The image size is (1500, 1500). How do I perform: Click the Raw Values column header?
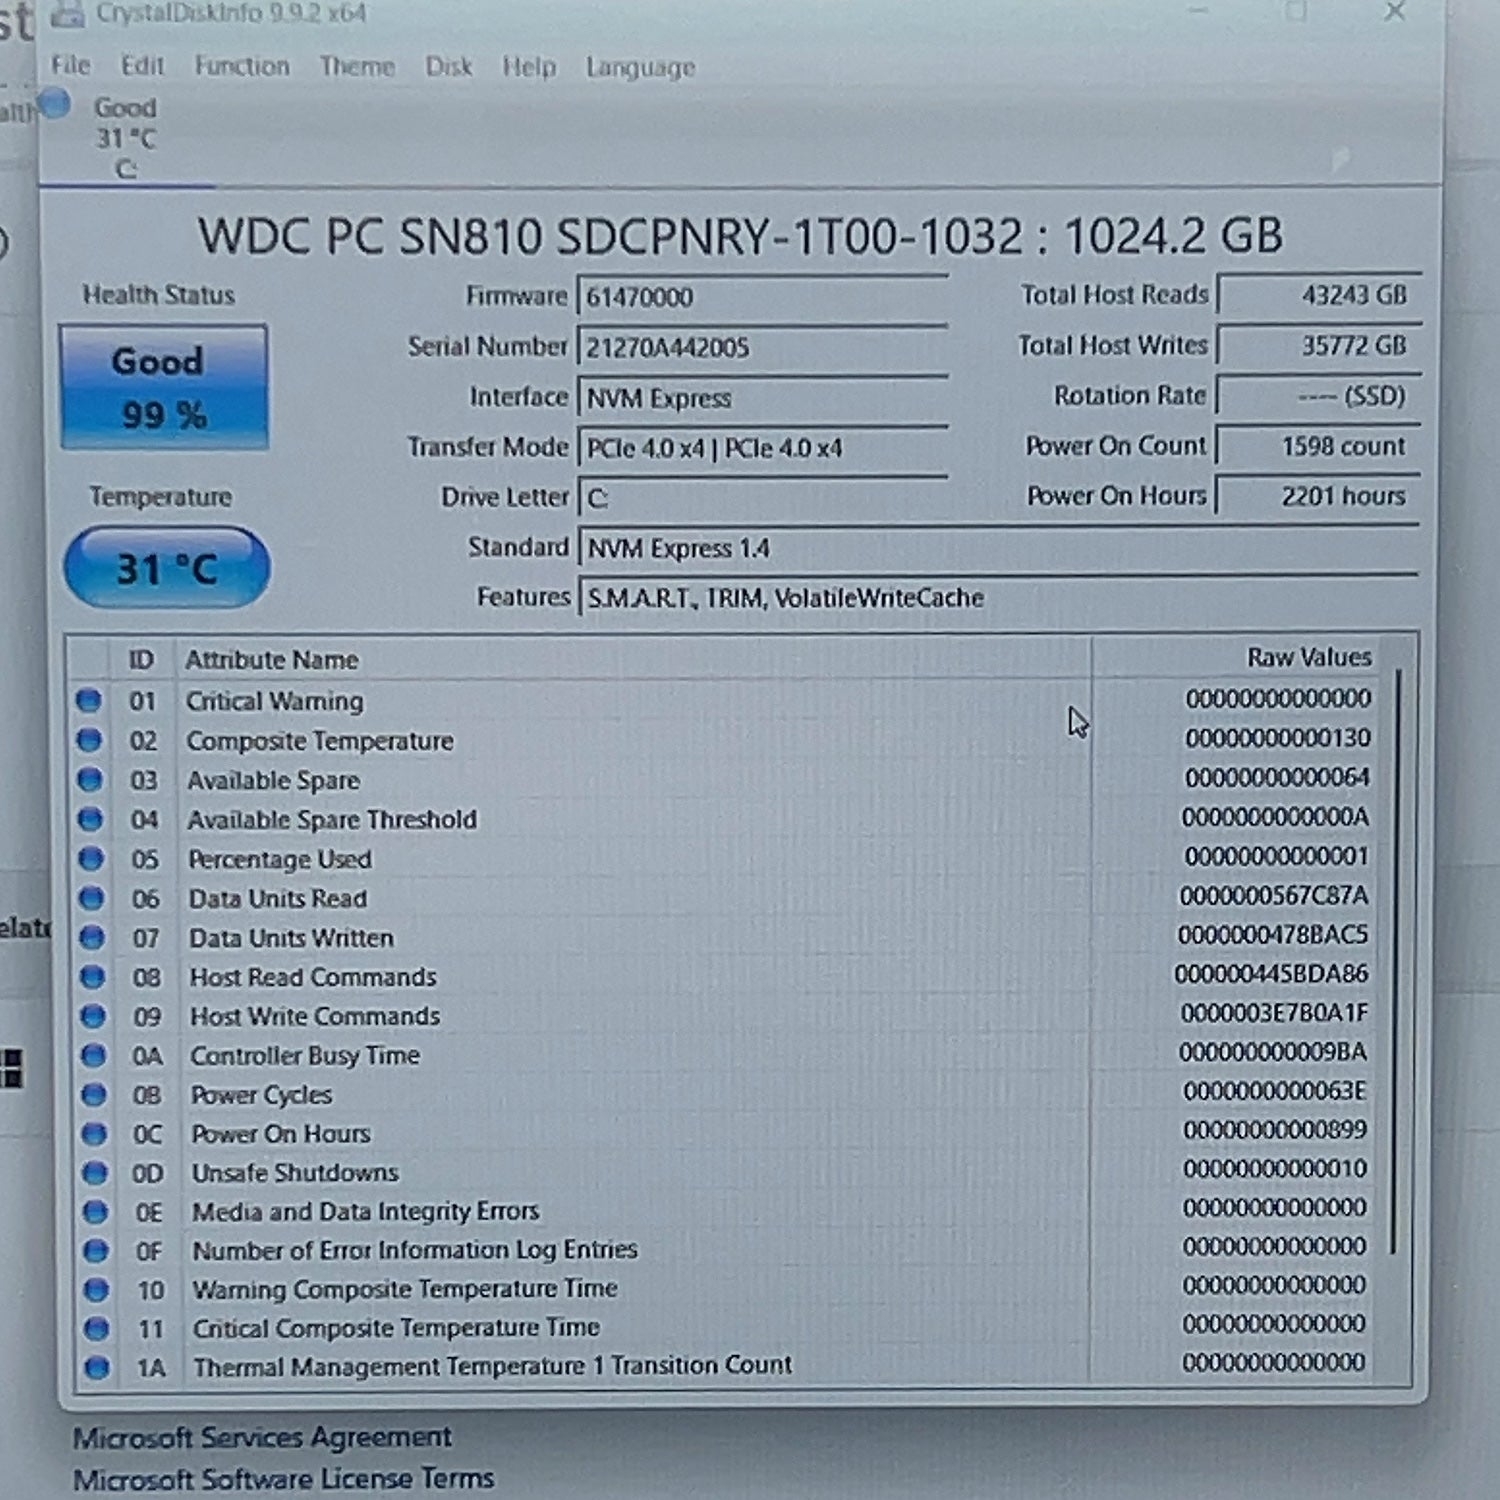1309,657
